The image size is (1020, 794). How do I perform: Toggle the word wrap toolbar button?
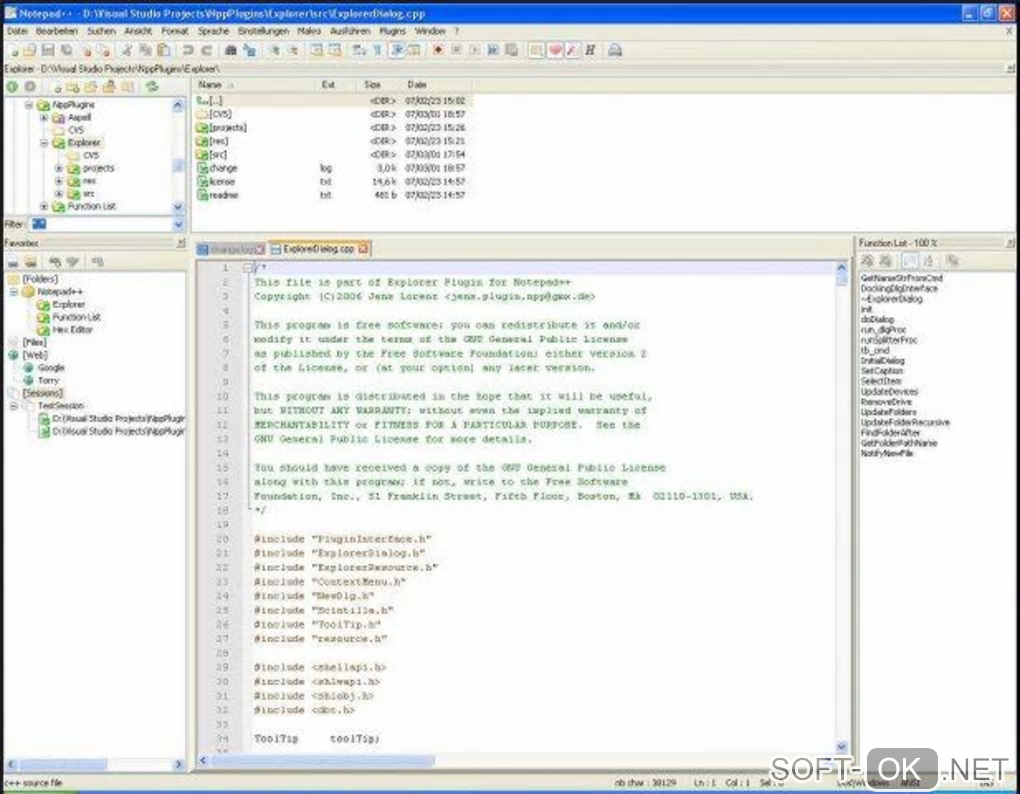coord(359,50)
